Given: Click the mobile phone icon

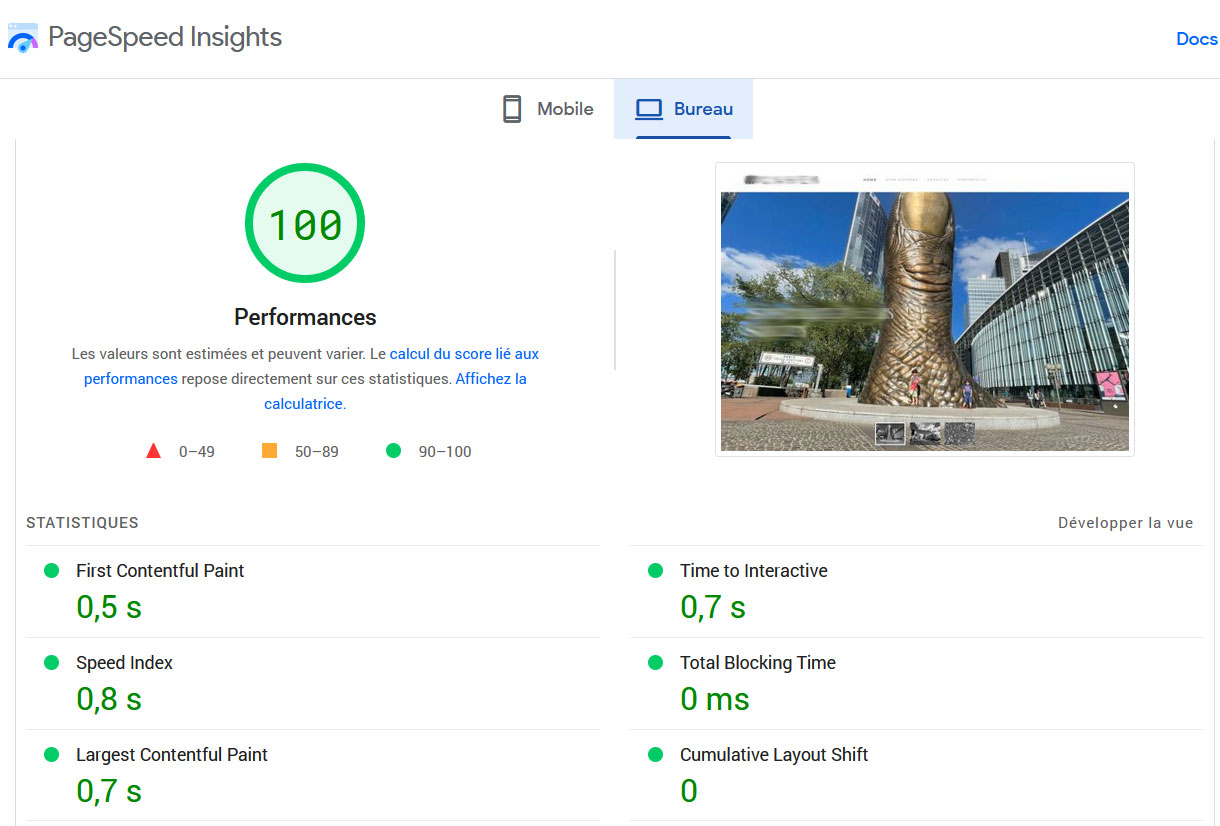Looking at the screenshot, I should [x=512, y=109].
